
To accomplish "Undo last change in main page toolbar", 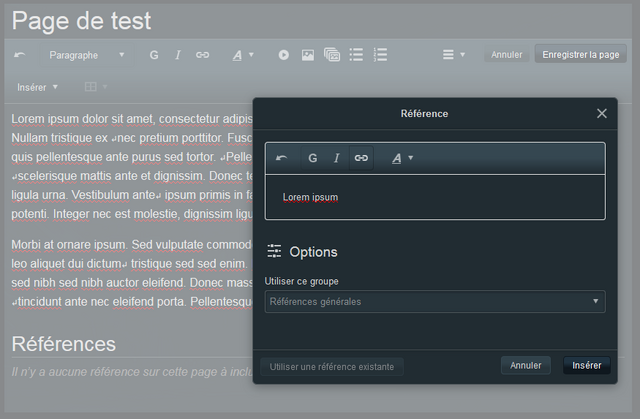I will [19, 55].
